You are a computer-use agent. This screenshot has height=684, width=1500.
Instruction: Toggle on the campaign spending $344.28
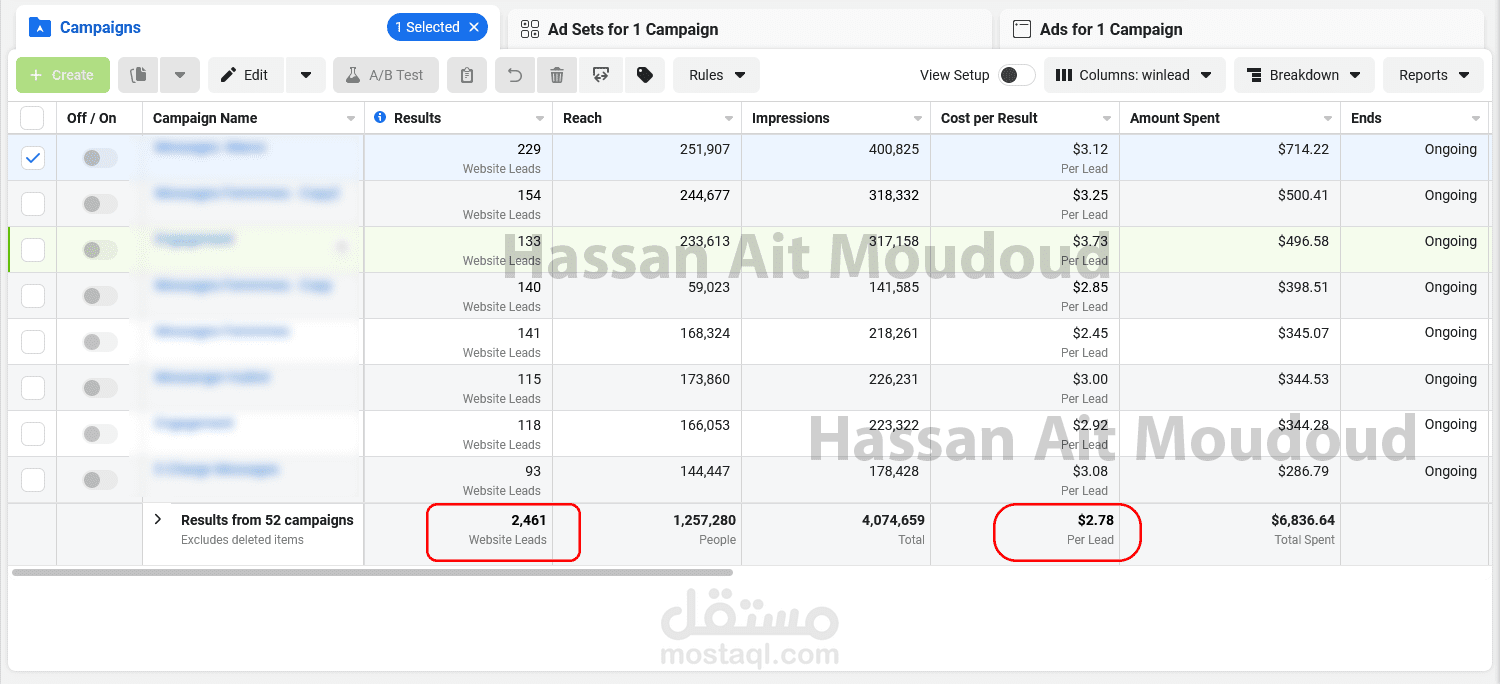point(99,434)
